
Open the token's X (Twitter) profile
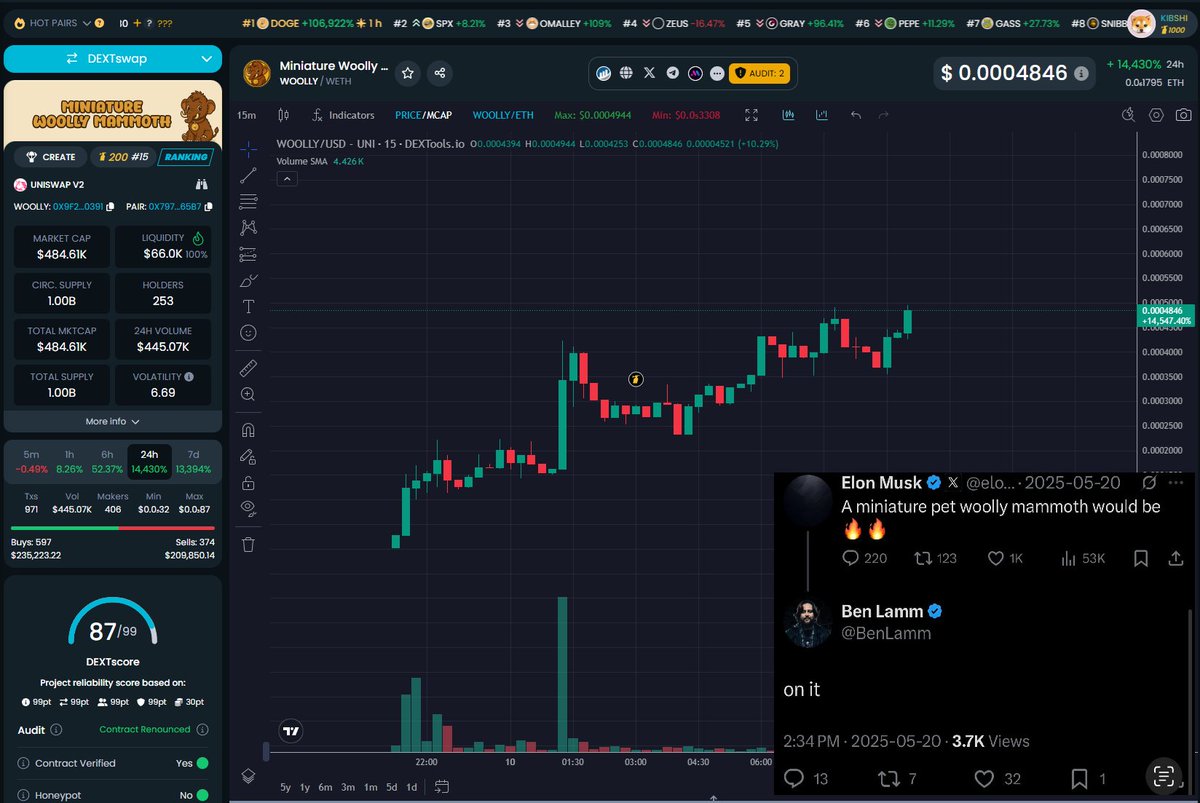(650, 73)
